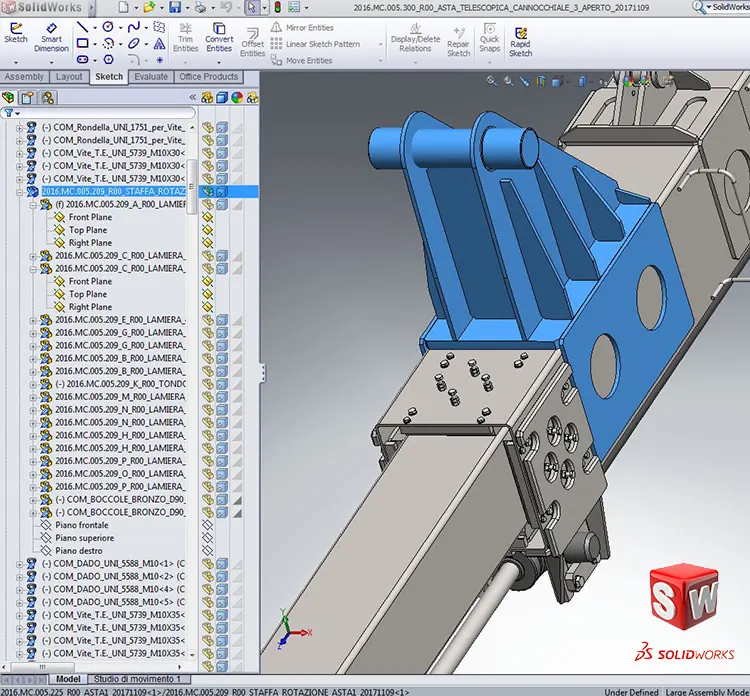This screenshot has height=696, width=750.
Task: Click the Print icon
Action: 201,7
